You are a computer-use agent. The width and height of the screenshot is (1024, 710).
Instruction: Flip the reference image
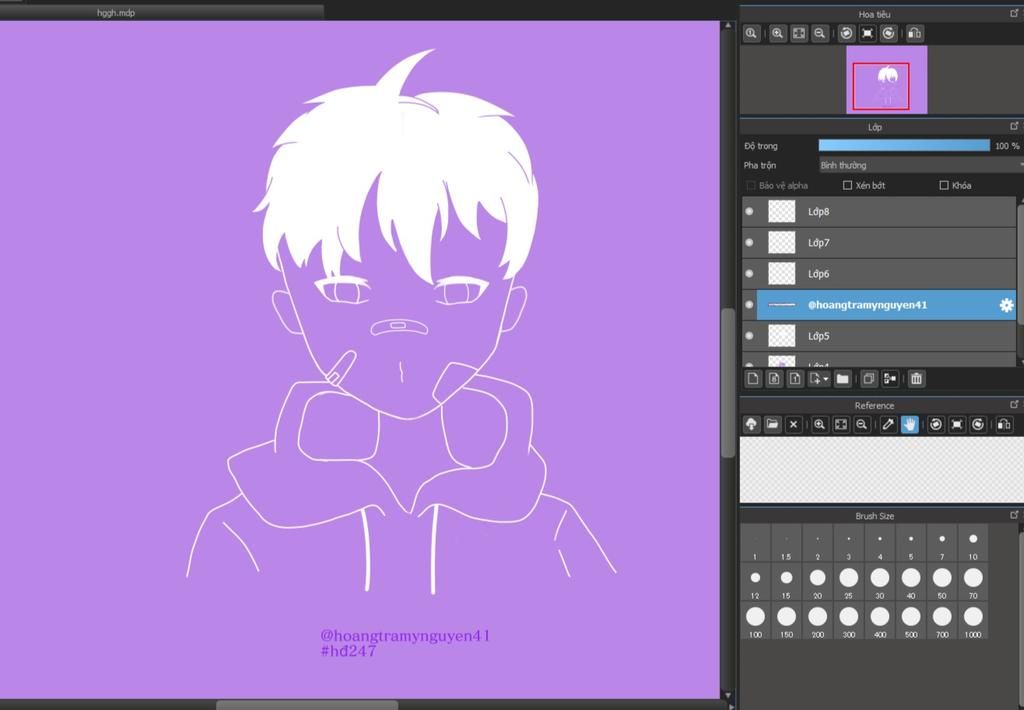click(x=1004, y=425)
